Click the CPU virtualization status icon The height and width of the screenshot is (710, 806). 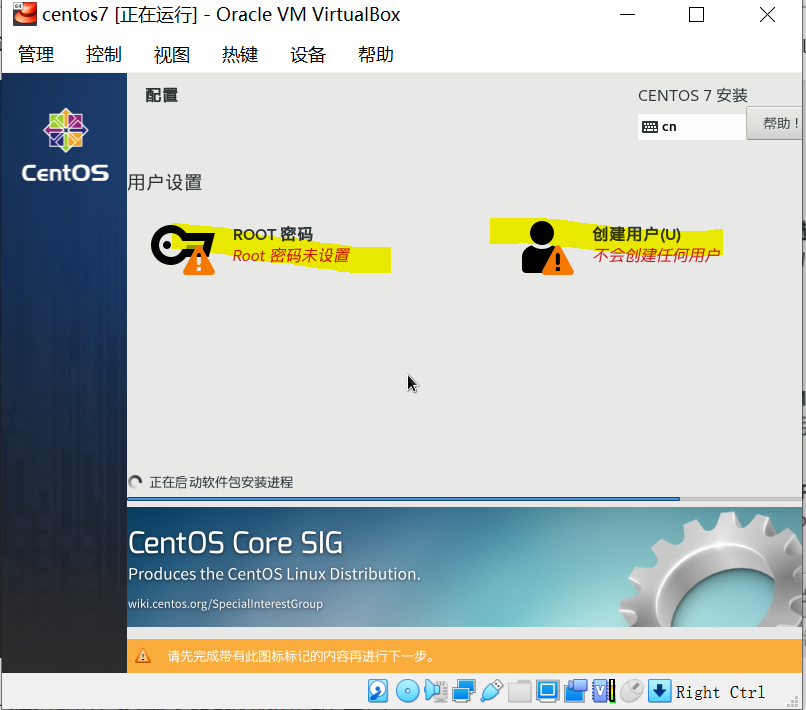pos(603,691)
